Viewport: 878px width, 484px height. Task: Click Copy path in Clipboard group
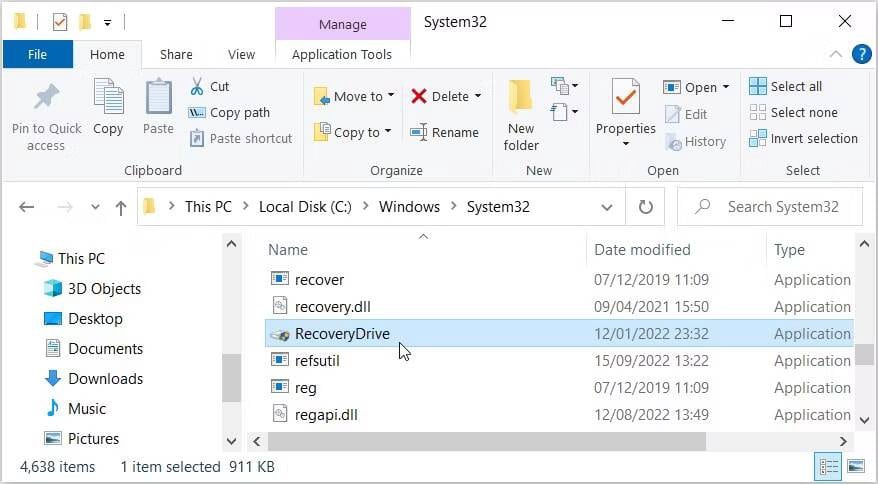point(229,113)
